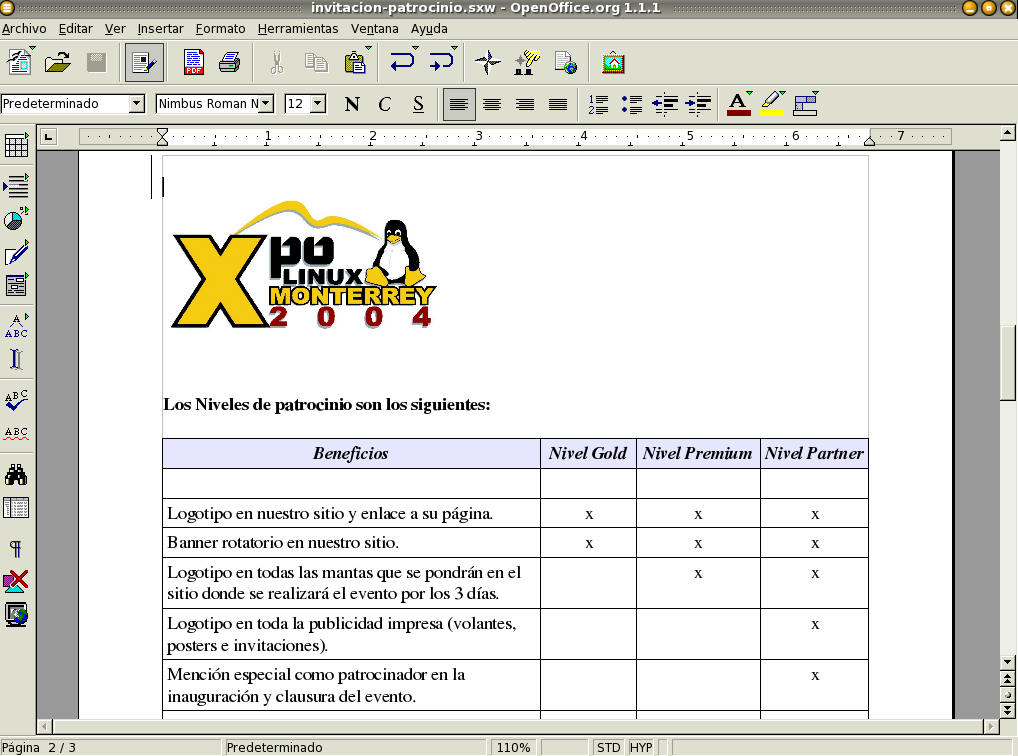The height and width of the screenshot is (756, 1018).
Task: Click the print document icon
Action: tap(229, 63)
